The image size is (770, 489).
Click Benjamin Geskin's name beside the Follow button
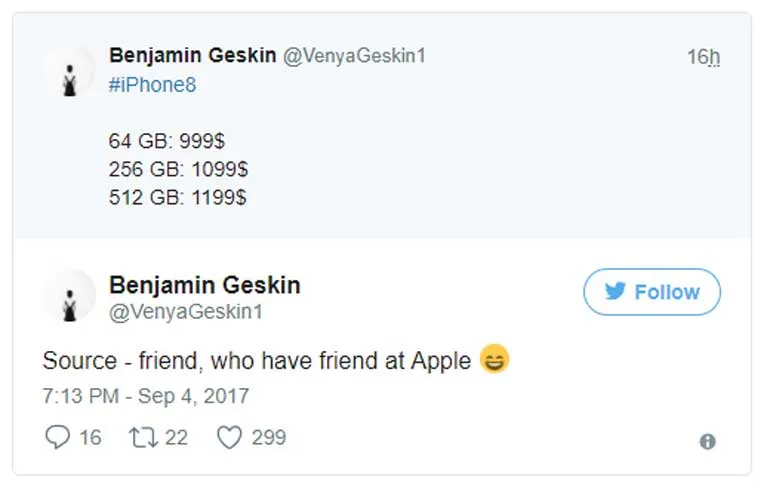[x=204, y=285]
